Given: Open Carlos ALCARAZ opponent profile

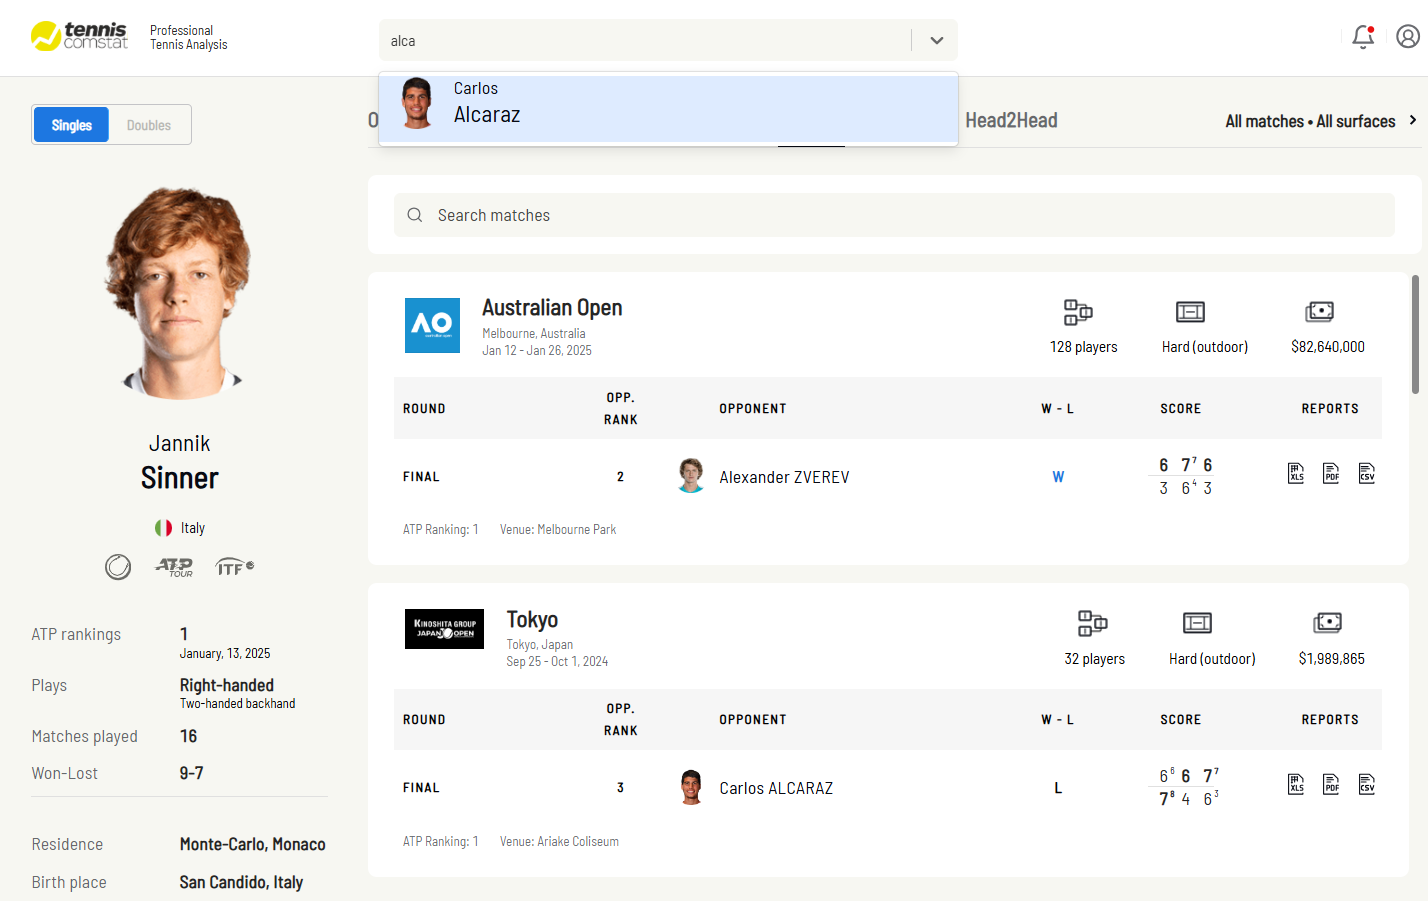Looking at the screenshot, I should pyautogui.click(x=776, y=788).
